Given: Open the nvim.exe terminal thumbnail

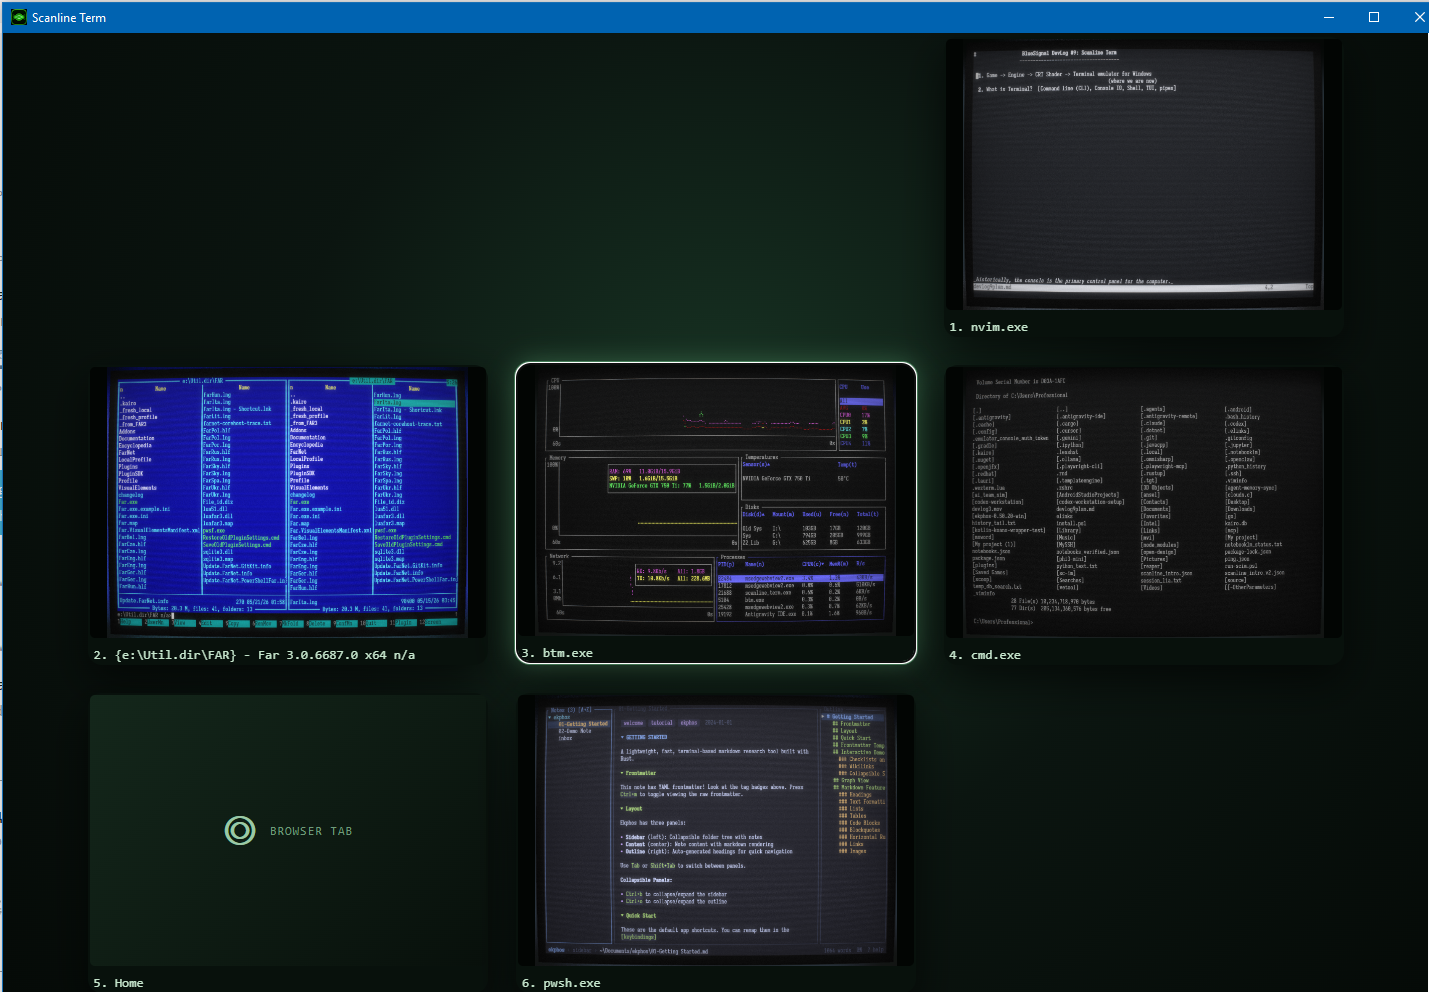Looking at the screenshot, I should tap(1143, 176).
